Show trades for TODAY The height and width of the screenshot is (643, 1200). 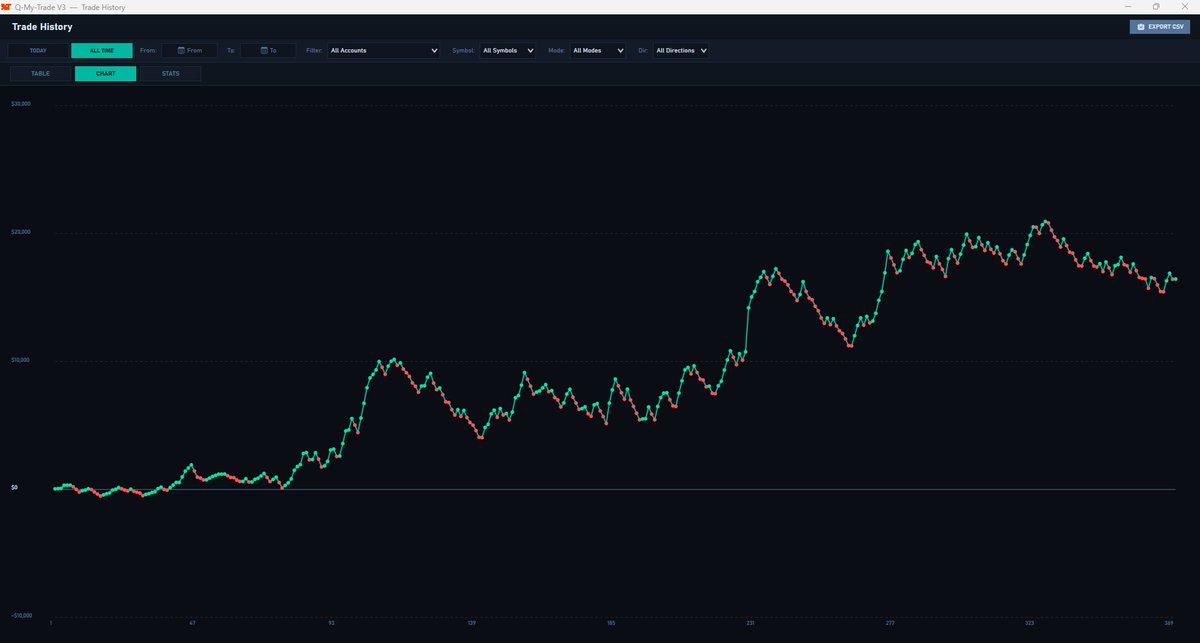pyautogui.click(x=38, y=50)
